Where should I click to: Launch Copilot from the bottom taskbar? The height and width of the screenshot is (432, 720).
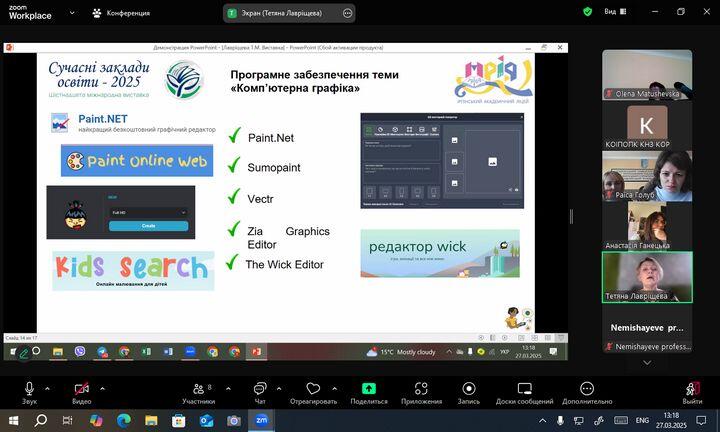96,421
